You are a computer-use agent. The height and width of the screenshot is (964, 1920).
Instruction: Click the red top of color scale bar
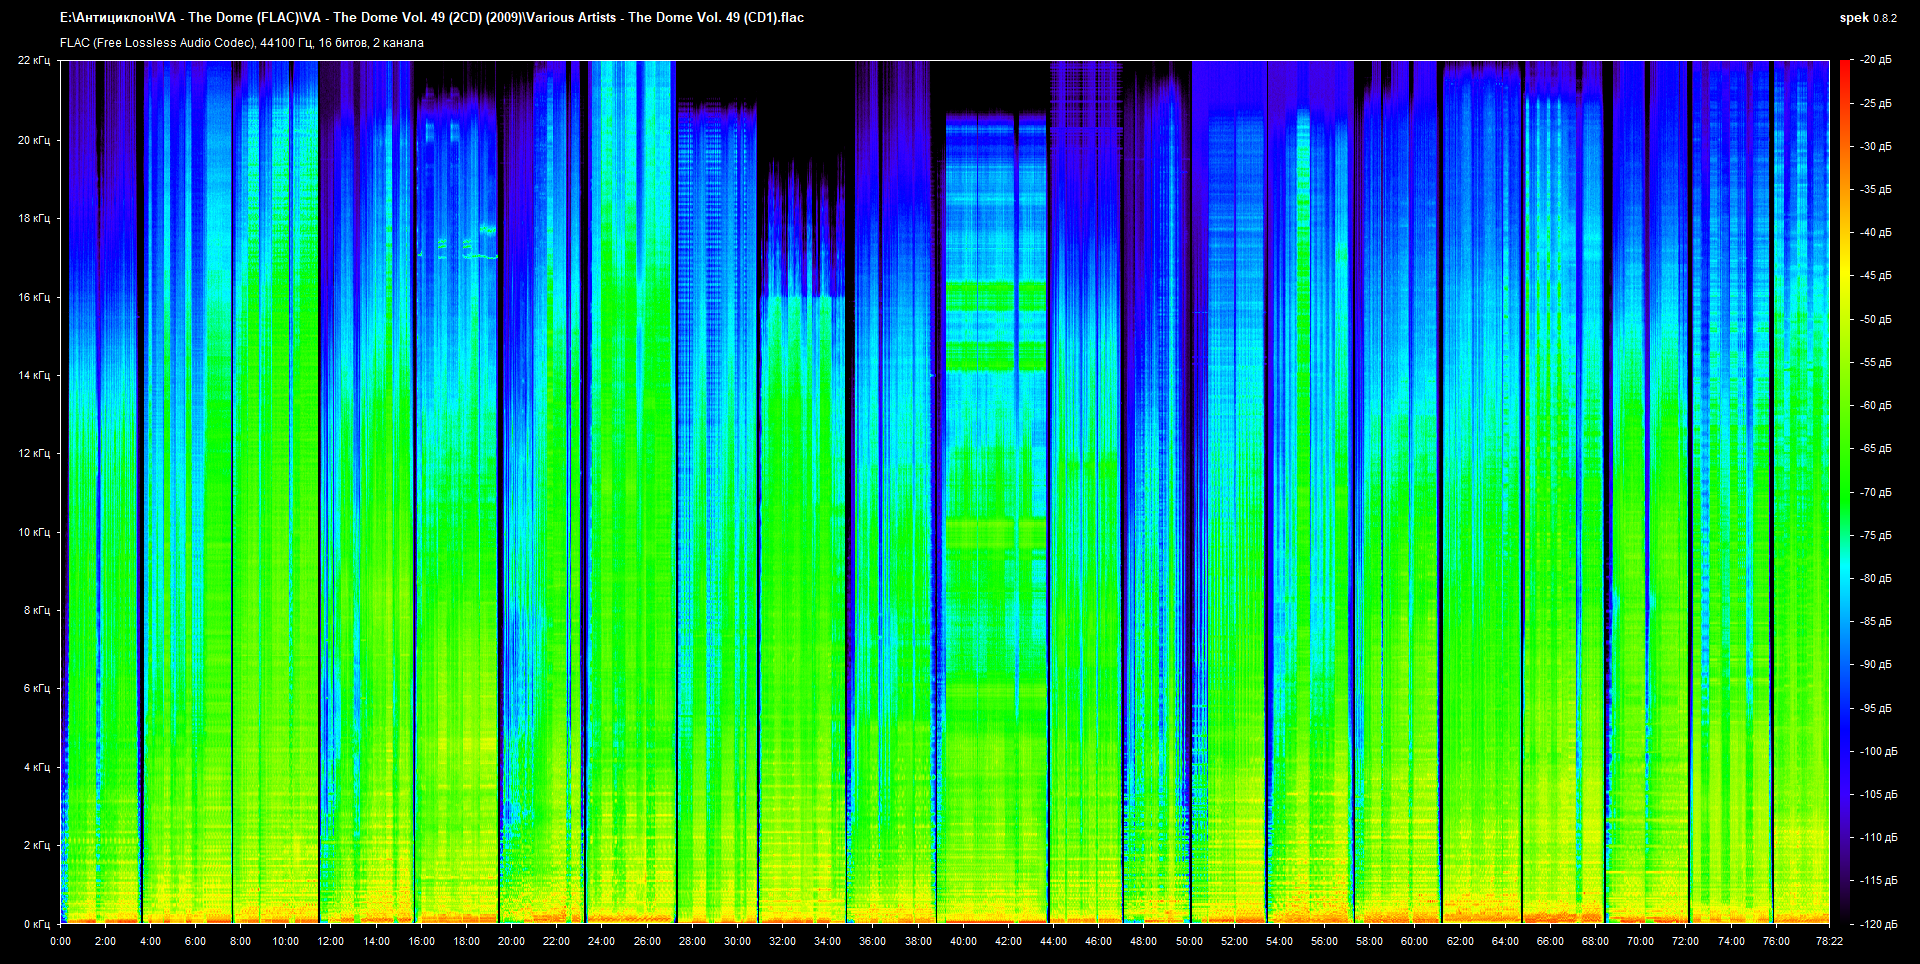tap(1844, 70)
